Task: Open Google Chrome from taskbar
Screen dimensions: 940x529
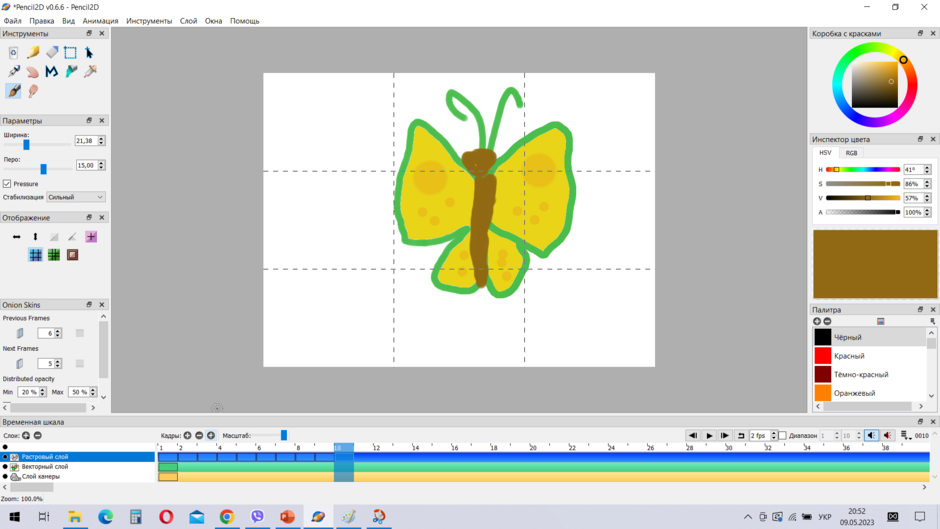Action: [227, 516]
